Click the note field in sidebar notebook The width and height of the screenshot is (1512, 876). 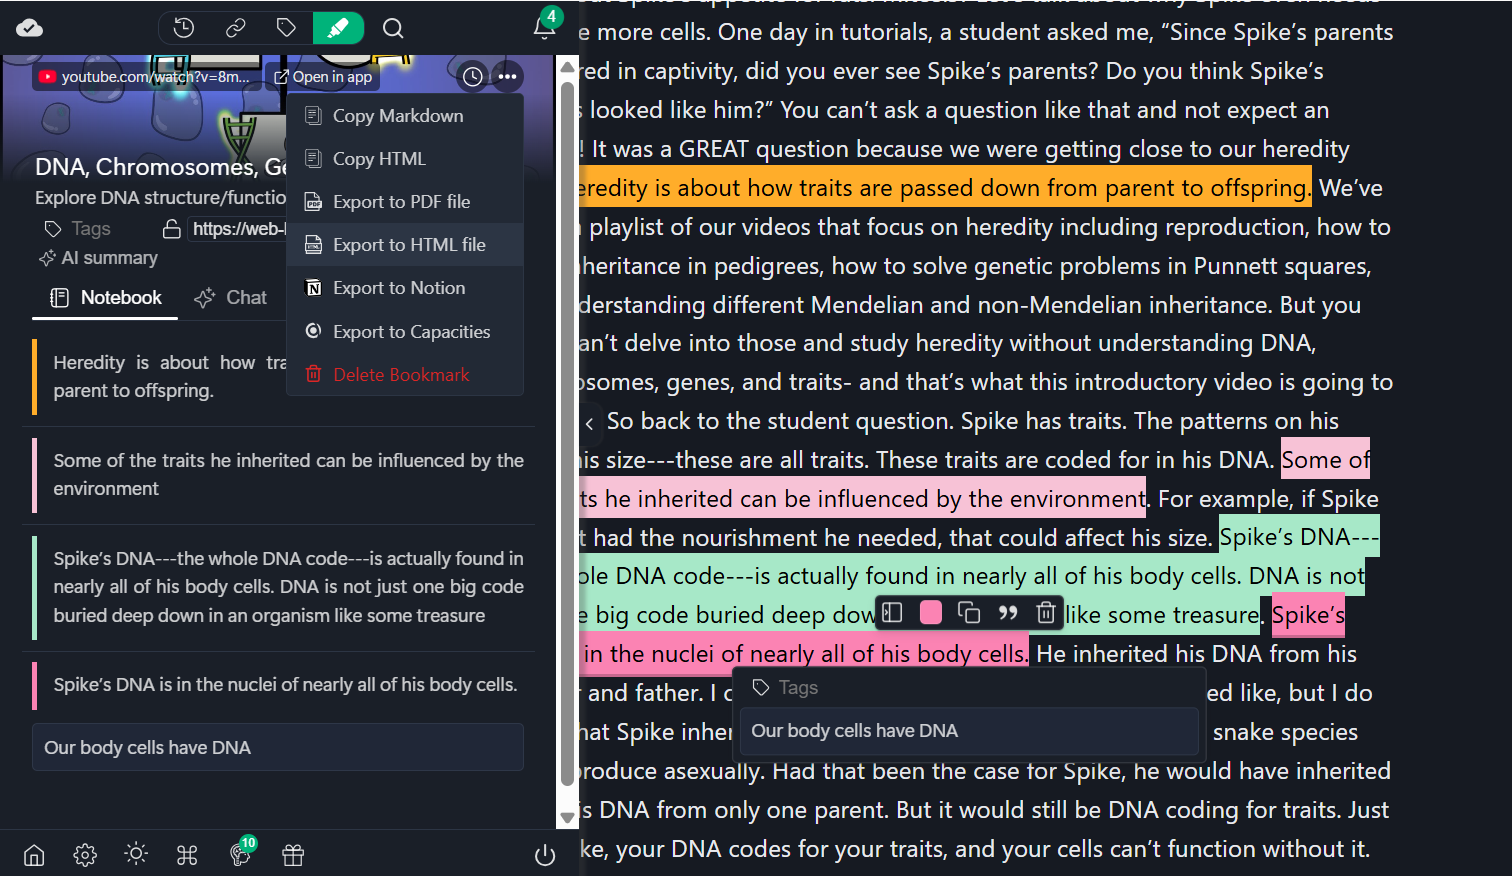coord(278,747)
